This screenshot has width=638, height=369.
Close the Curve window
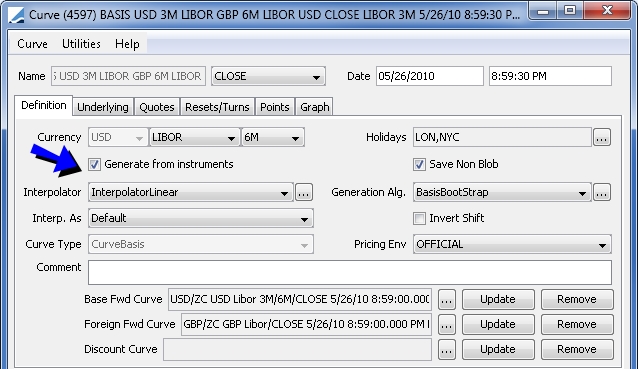pos(607,11)
